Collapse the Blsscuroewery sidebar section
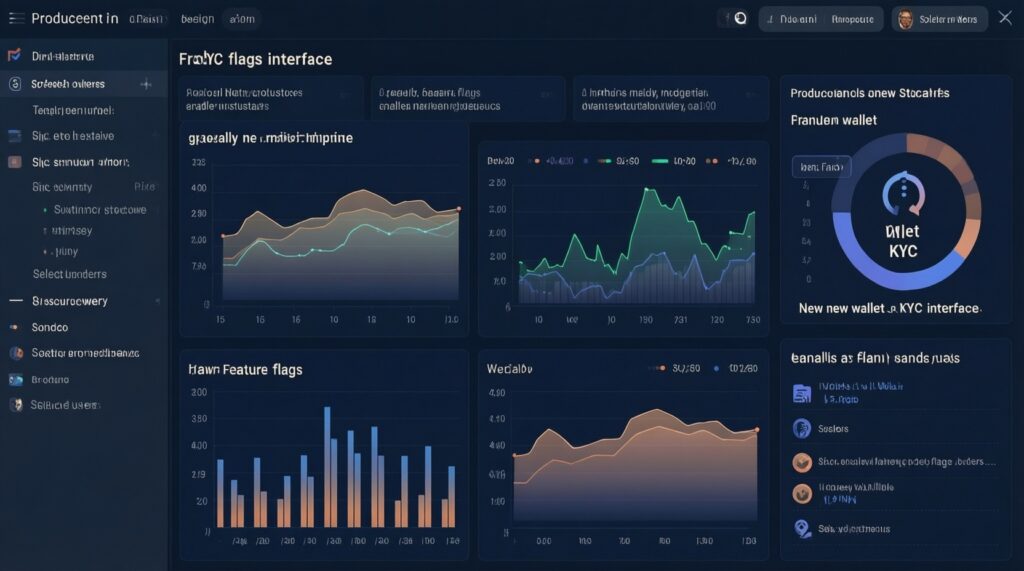 84,301
